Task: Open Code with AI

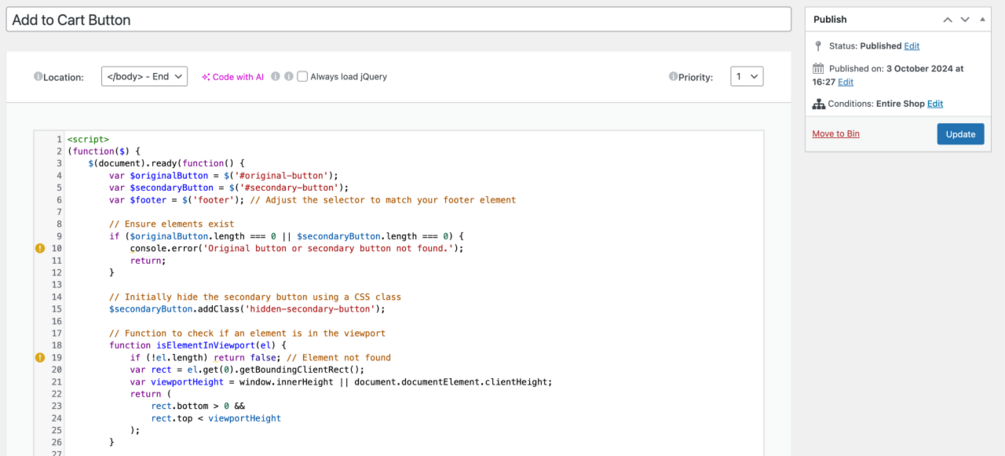Action: tap(233, 76)
